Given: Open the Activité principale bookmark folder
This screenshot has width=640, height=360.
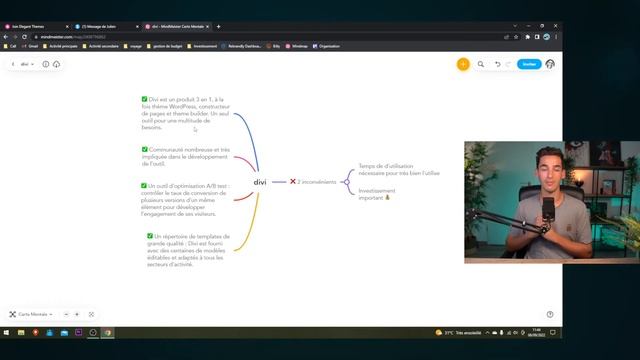Looking at the screenshot, I should click(60, 46).
